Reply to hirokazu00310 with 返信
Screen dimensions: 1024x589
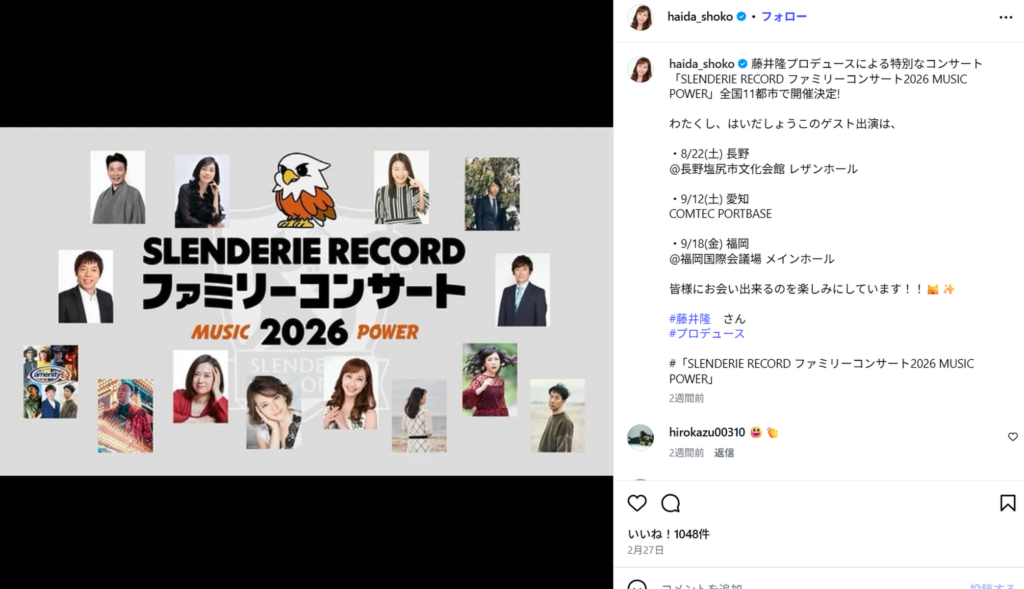[x=723, y=453]
